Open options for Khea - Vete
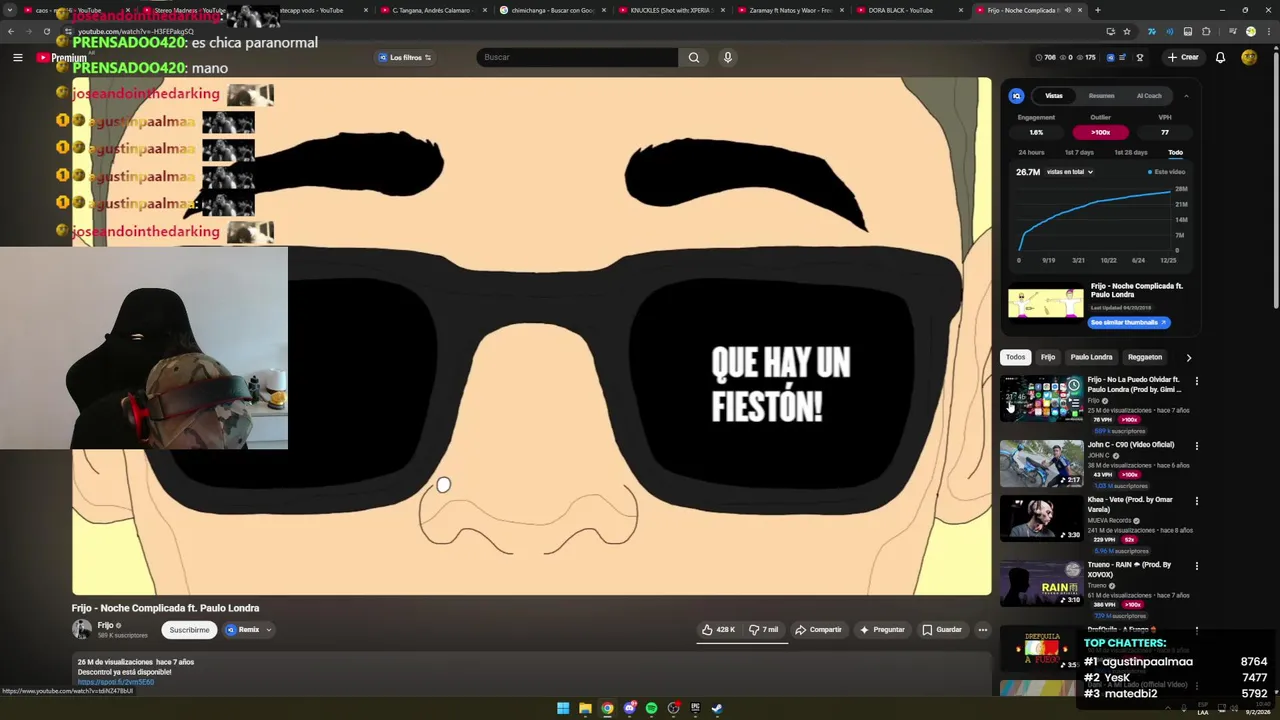This screenshot has height=720, width=1280. 1196,501
